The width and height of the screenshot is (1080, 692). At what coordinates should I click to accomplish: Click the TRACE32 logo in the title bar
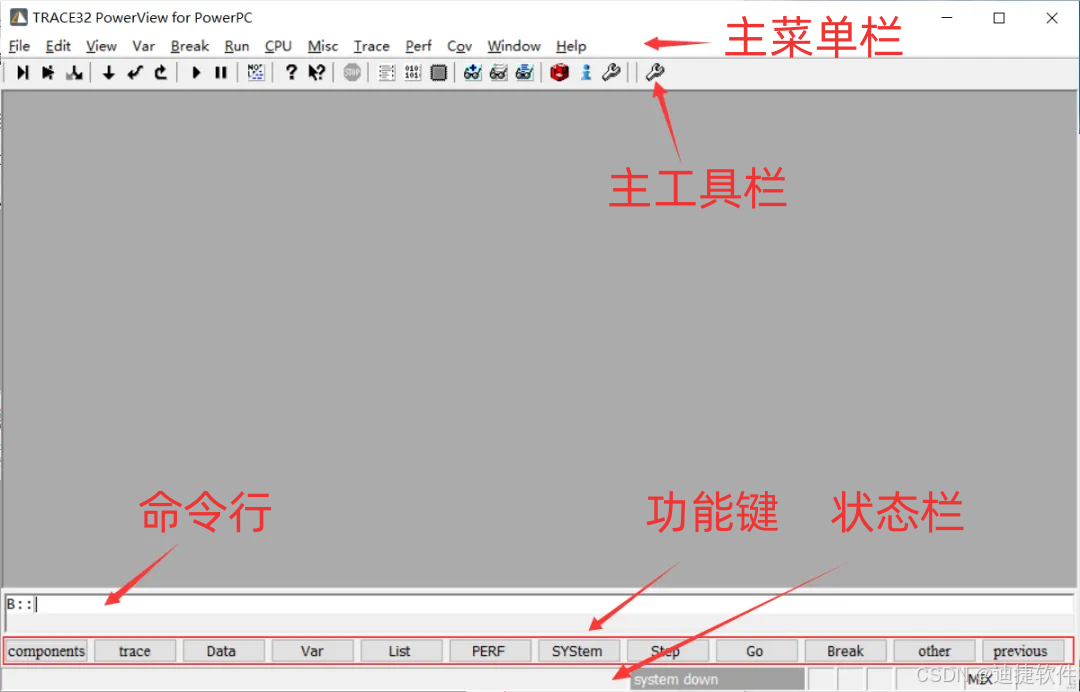pyautogui.click(x=19, y=17)
